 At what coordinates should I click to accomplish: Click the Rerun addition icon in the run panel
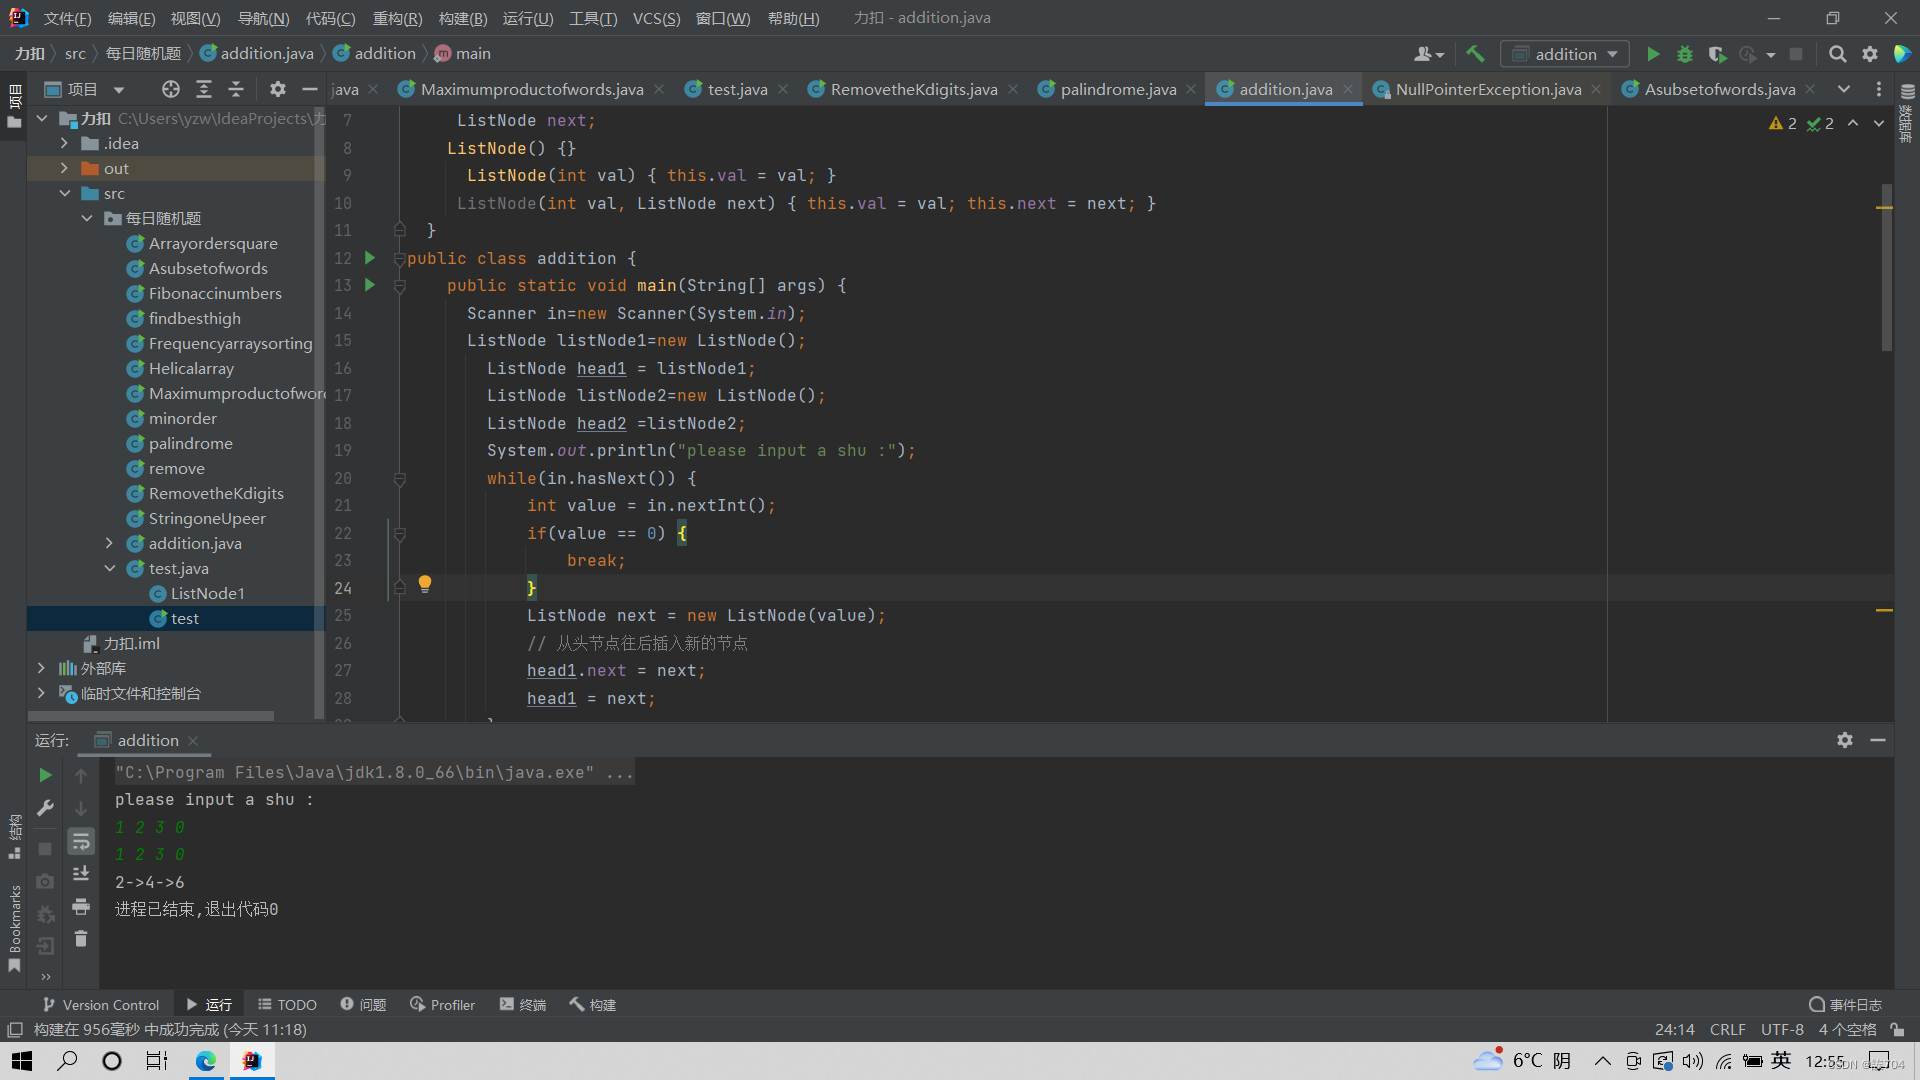(45, 775)
